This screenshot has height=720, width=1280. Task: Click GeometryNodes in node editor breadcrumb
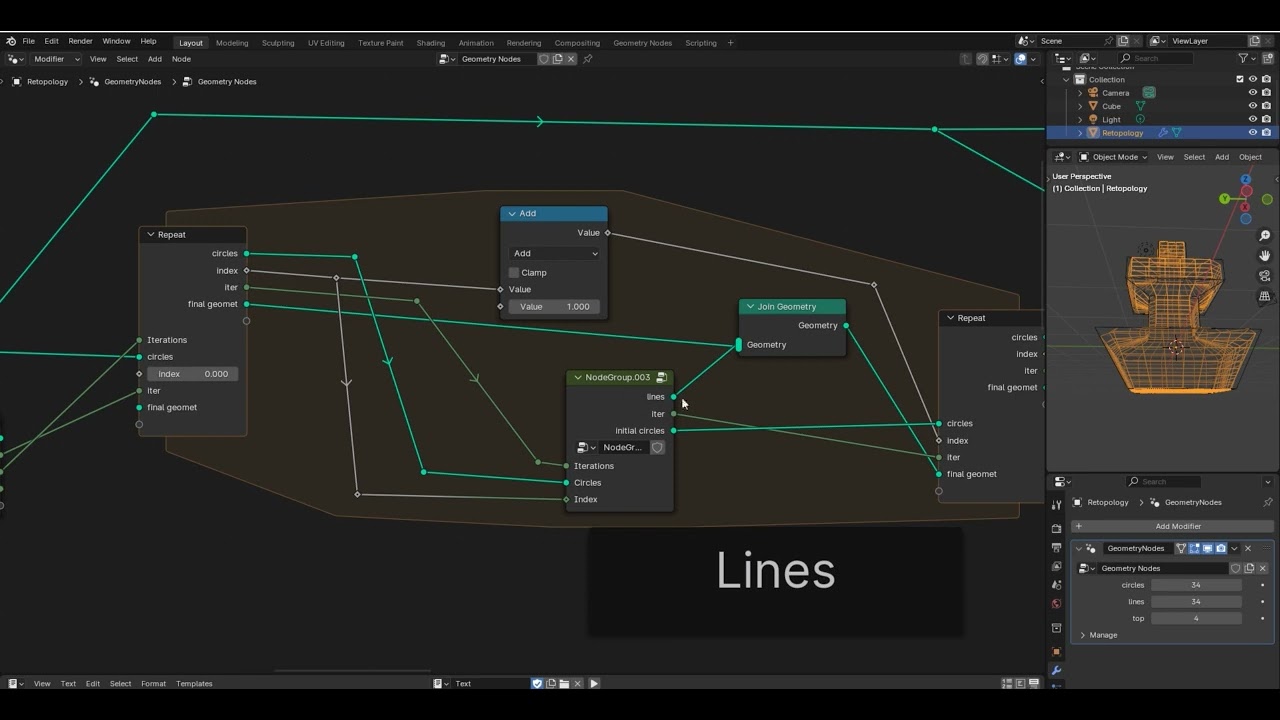(x=133, y=82)
